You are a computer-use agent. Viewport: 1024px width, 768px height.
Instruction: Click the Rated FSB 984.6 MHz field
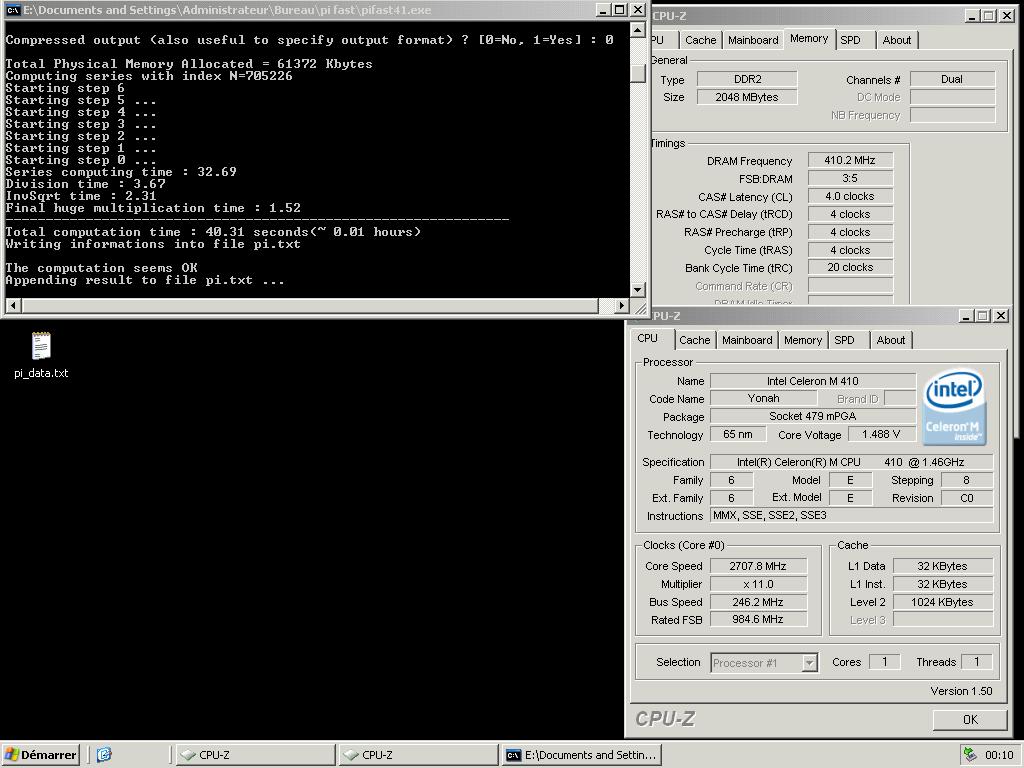[x=758, y=620]
